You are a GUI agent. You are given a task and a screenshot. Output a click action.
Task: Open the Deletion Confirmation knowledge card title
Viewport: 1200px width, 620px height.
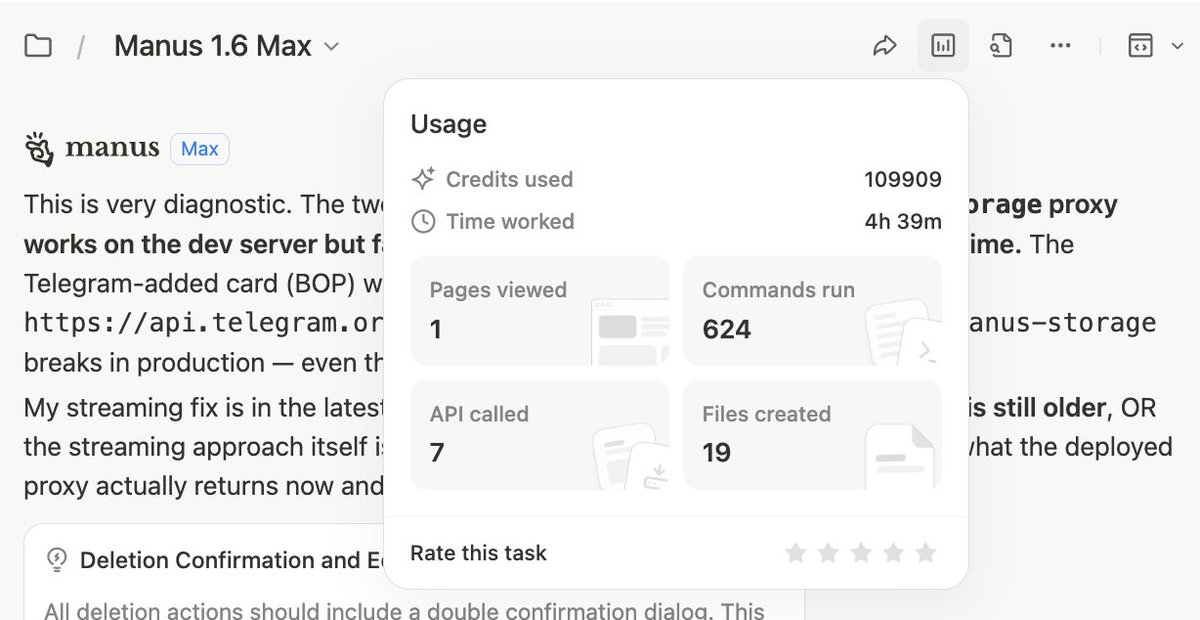pos(232,560)
